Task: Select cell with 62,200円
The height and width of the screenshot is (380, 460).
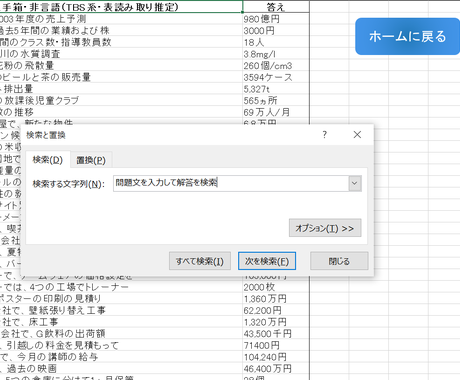Action: [276, 310]
